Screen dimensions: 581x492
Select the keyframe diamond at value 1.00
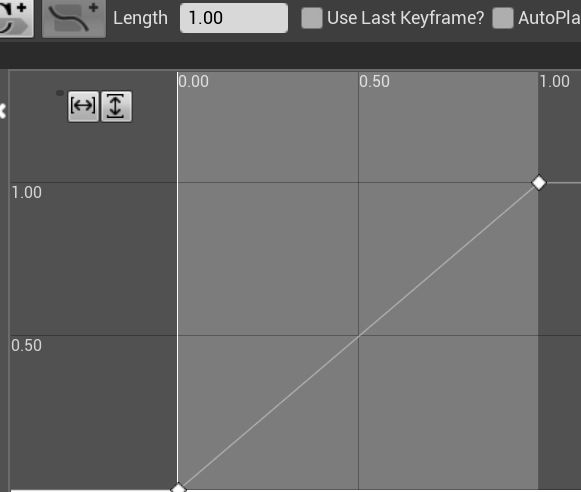(x=539, y=183)
